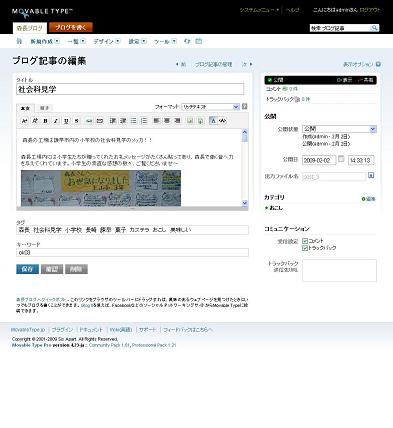
Task: Select the 続き extended tab
Action: [x=44, y=108]
